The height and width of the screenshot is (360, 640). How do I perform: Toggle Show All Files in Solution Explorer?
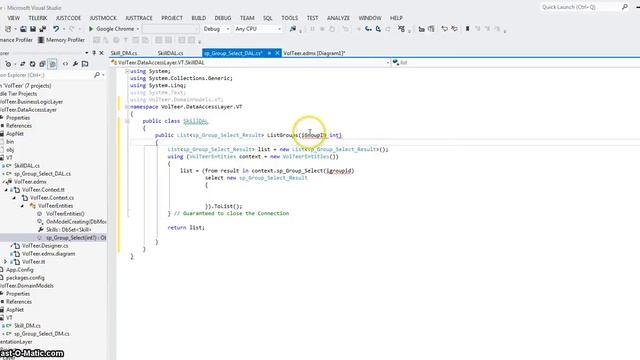(52, 64)
